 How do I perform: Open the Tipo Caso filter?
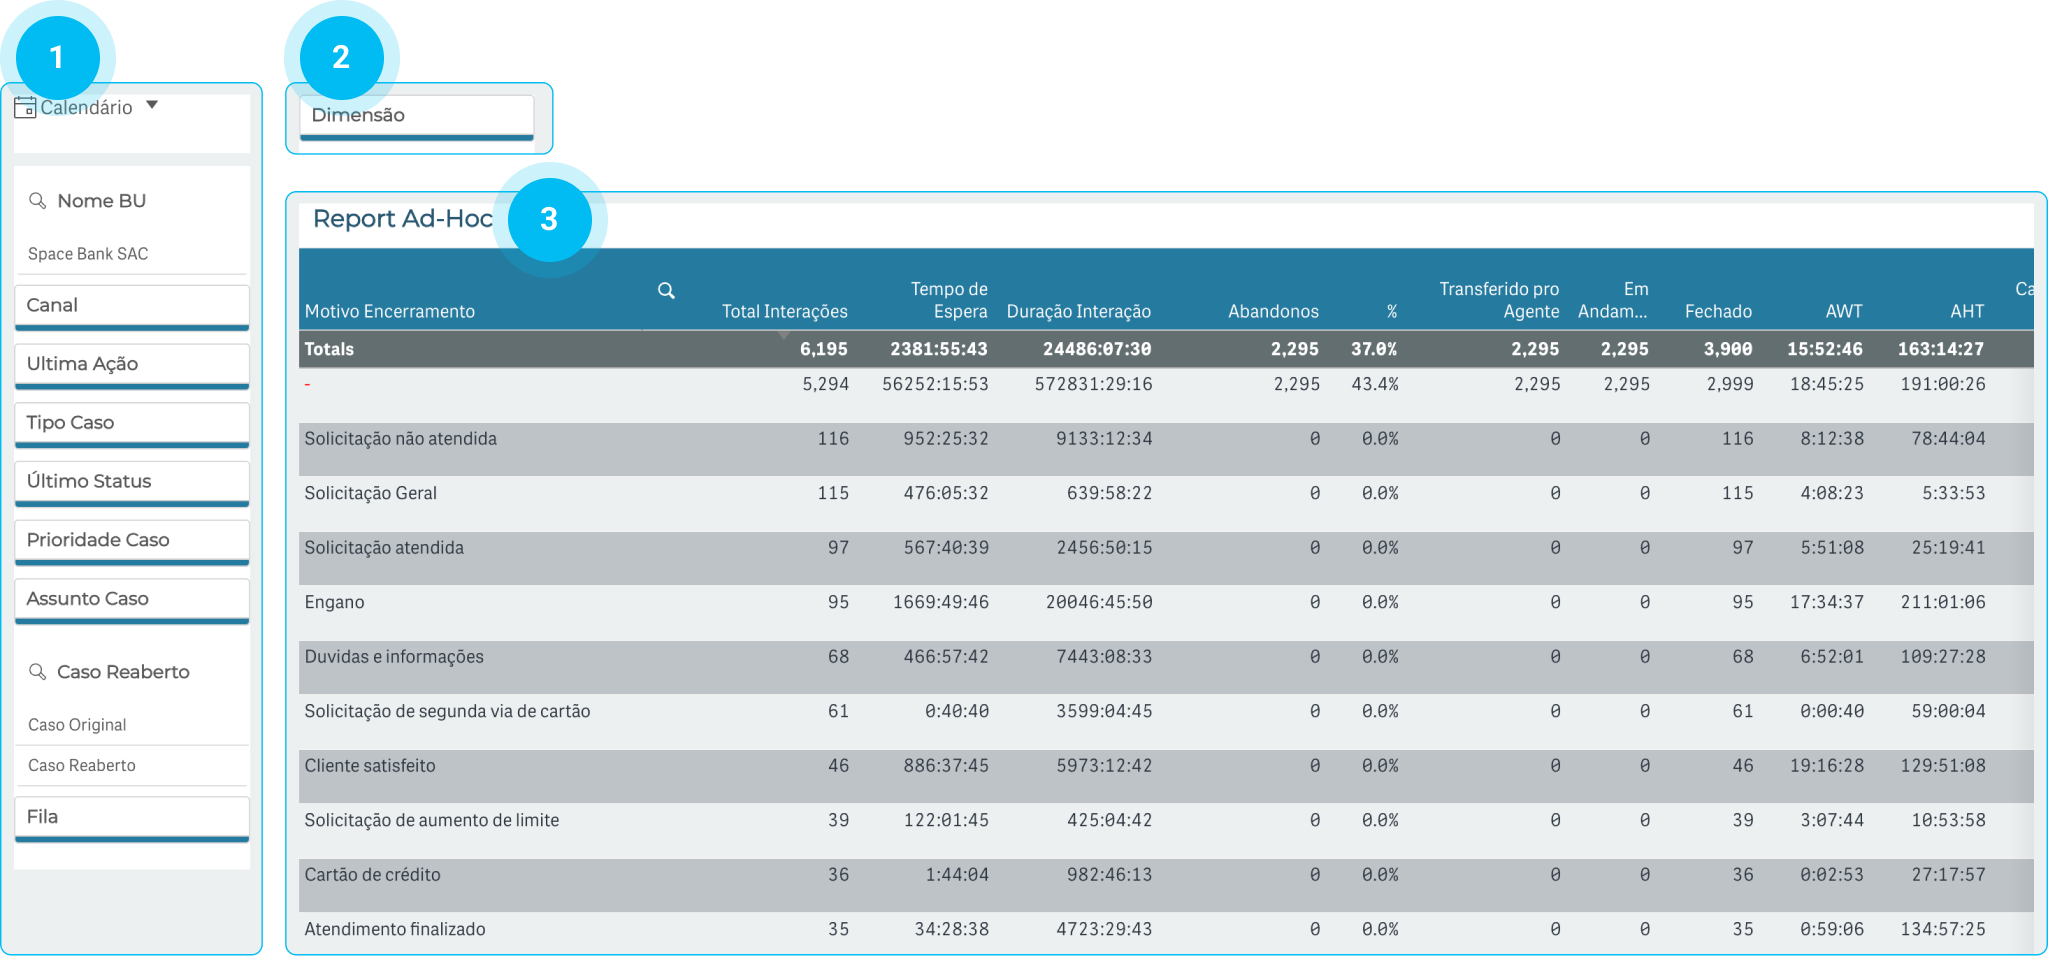pyautogui.click(x=131, y=423)
